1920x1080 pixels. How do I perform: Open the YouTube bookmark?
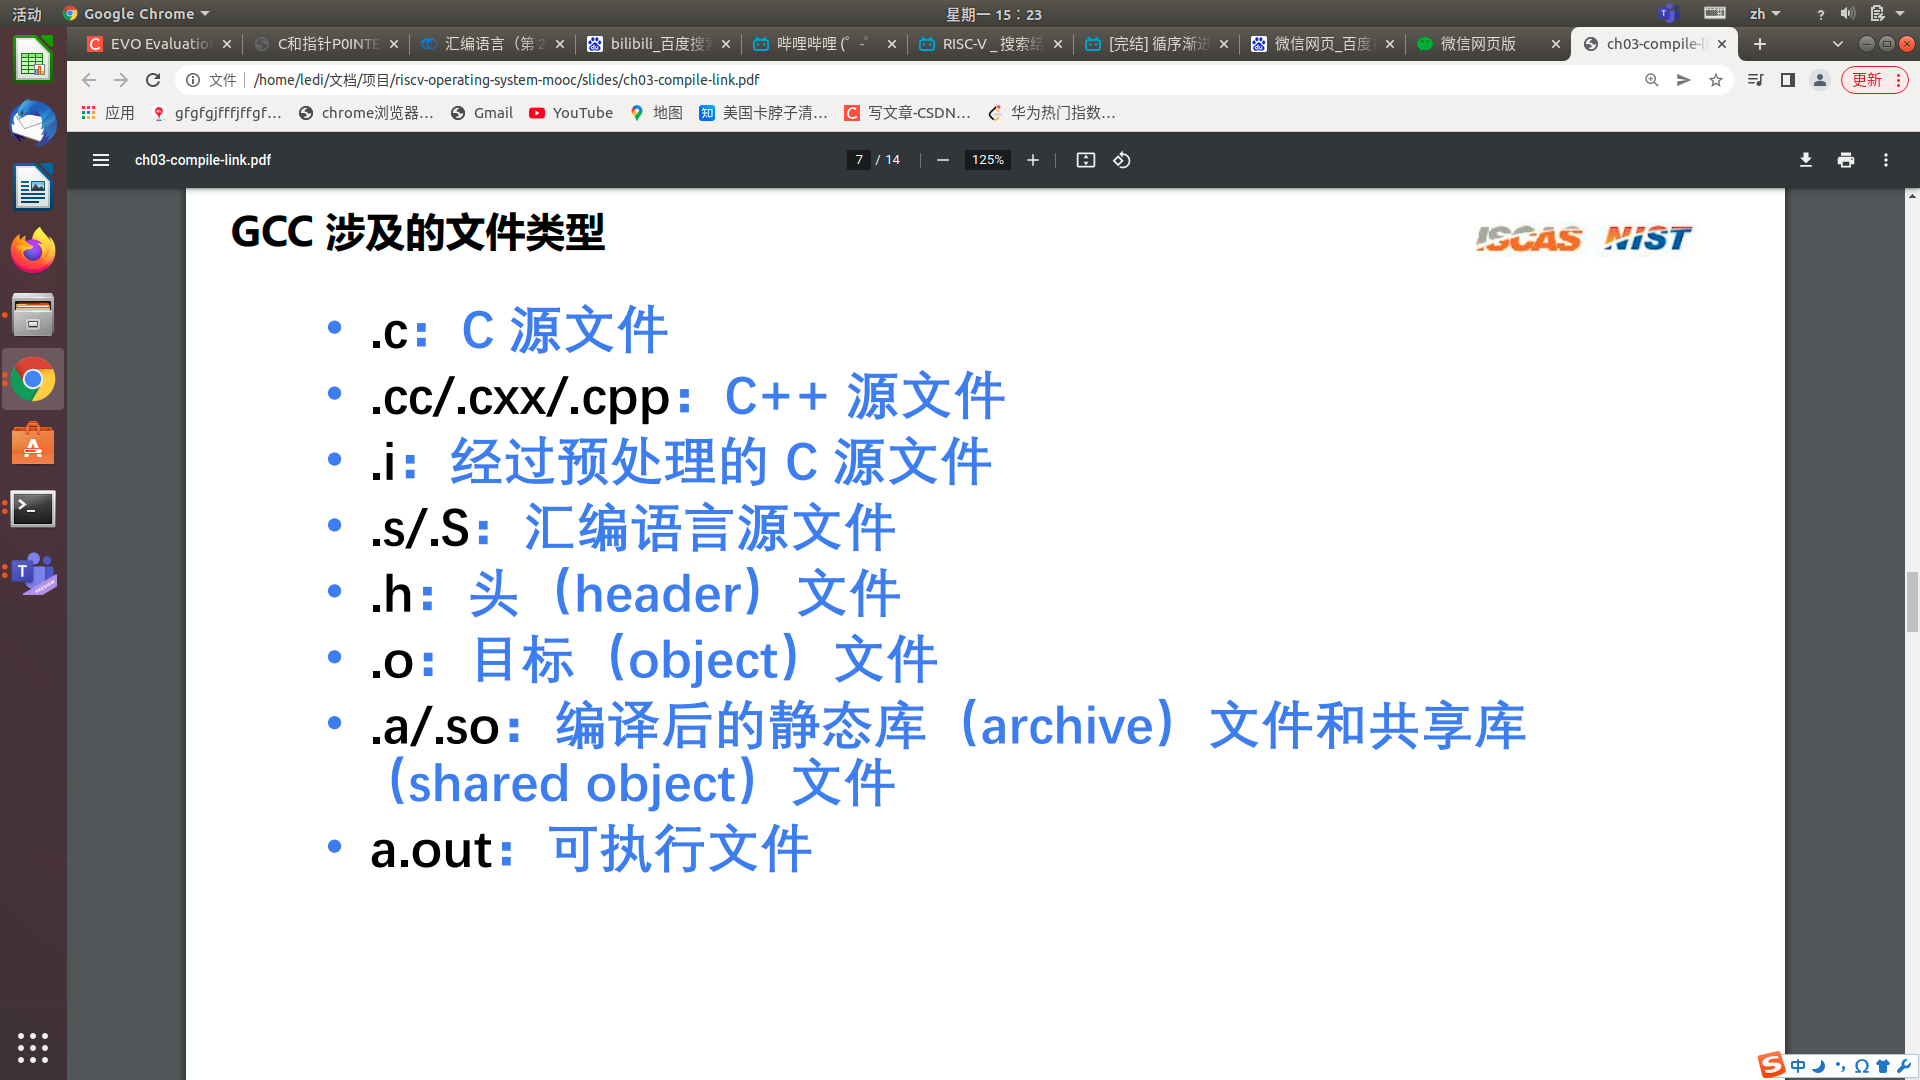point(572,113)
